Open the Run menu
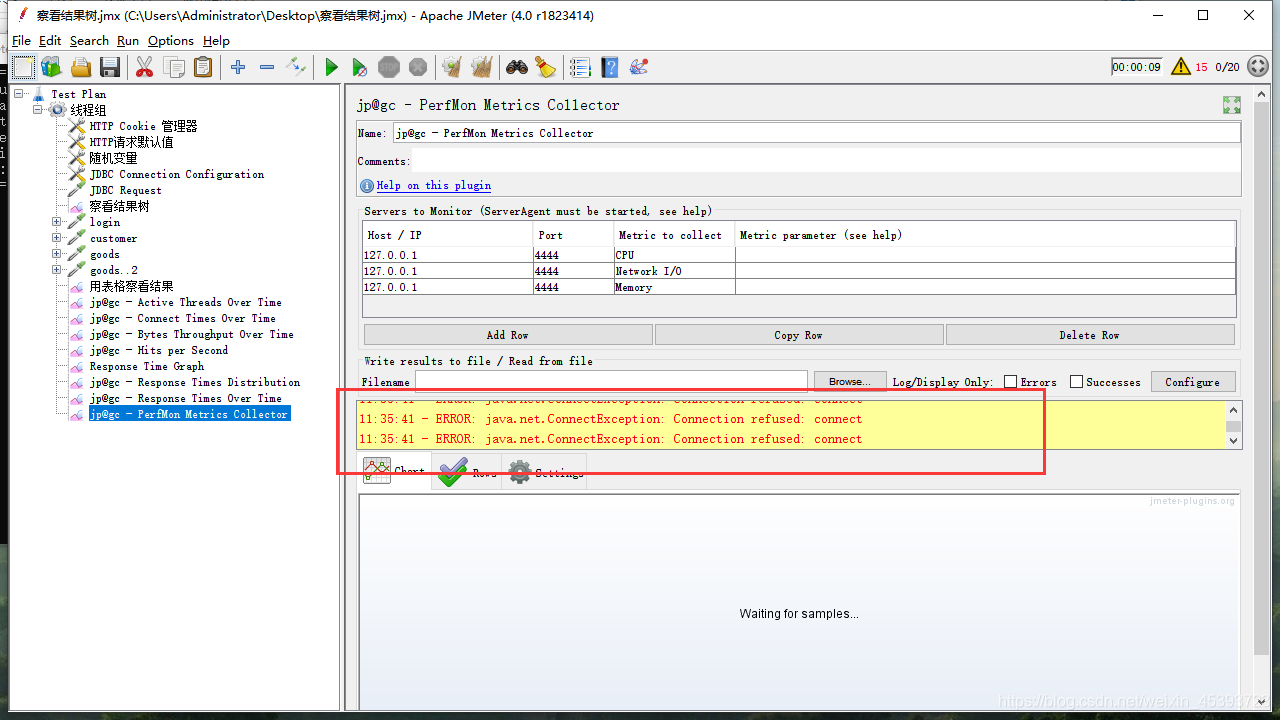 [x=128, y=41]
